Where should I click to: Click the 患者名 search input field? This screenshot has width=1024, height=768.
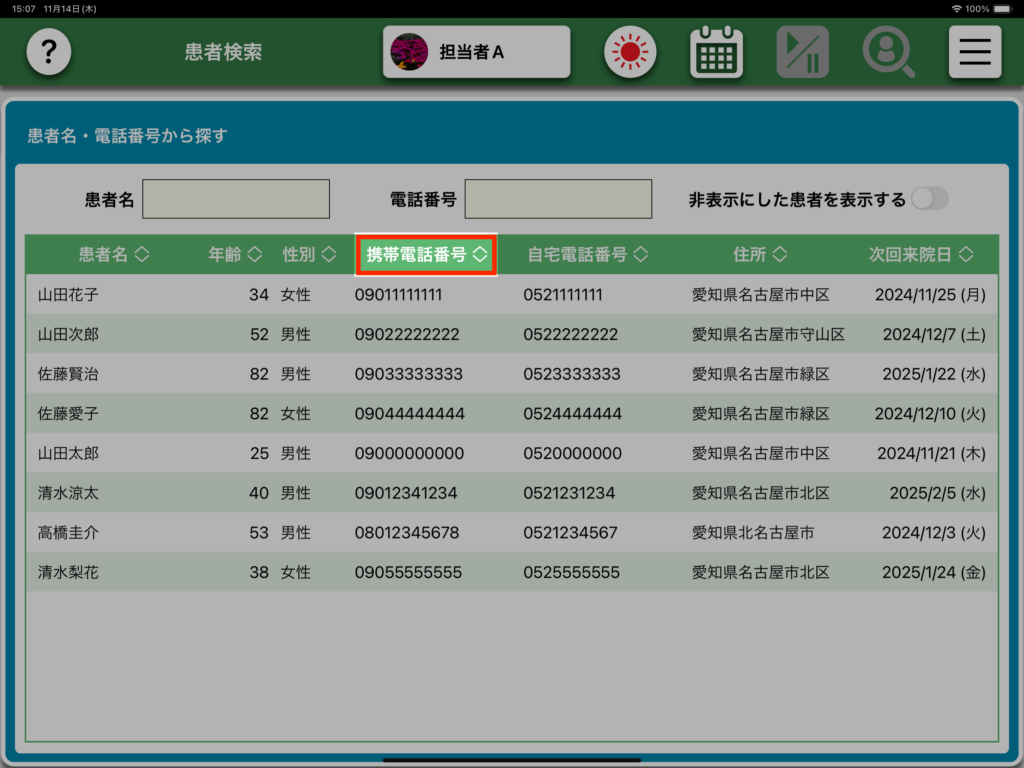click(236, 199)
